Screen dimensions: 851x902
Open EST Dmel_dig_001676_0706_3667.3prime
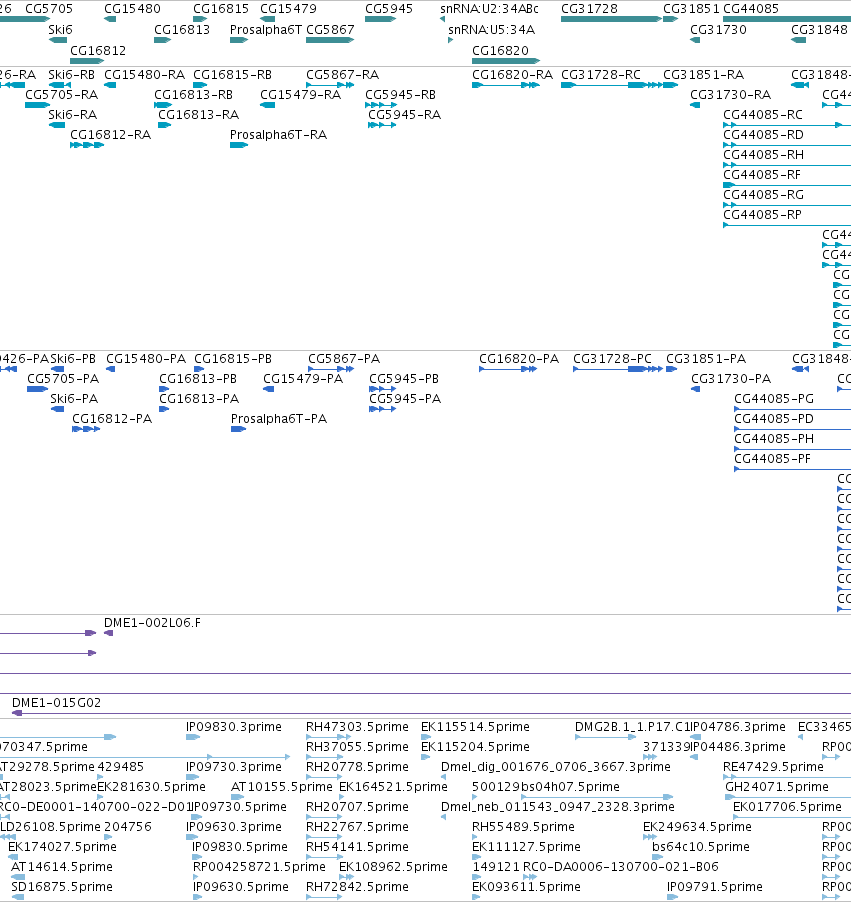(556, 767)
